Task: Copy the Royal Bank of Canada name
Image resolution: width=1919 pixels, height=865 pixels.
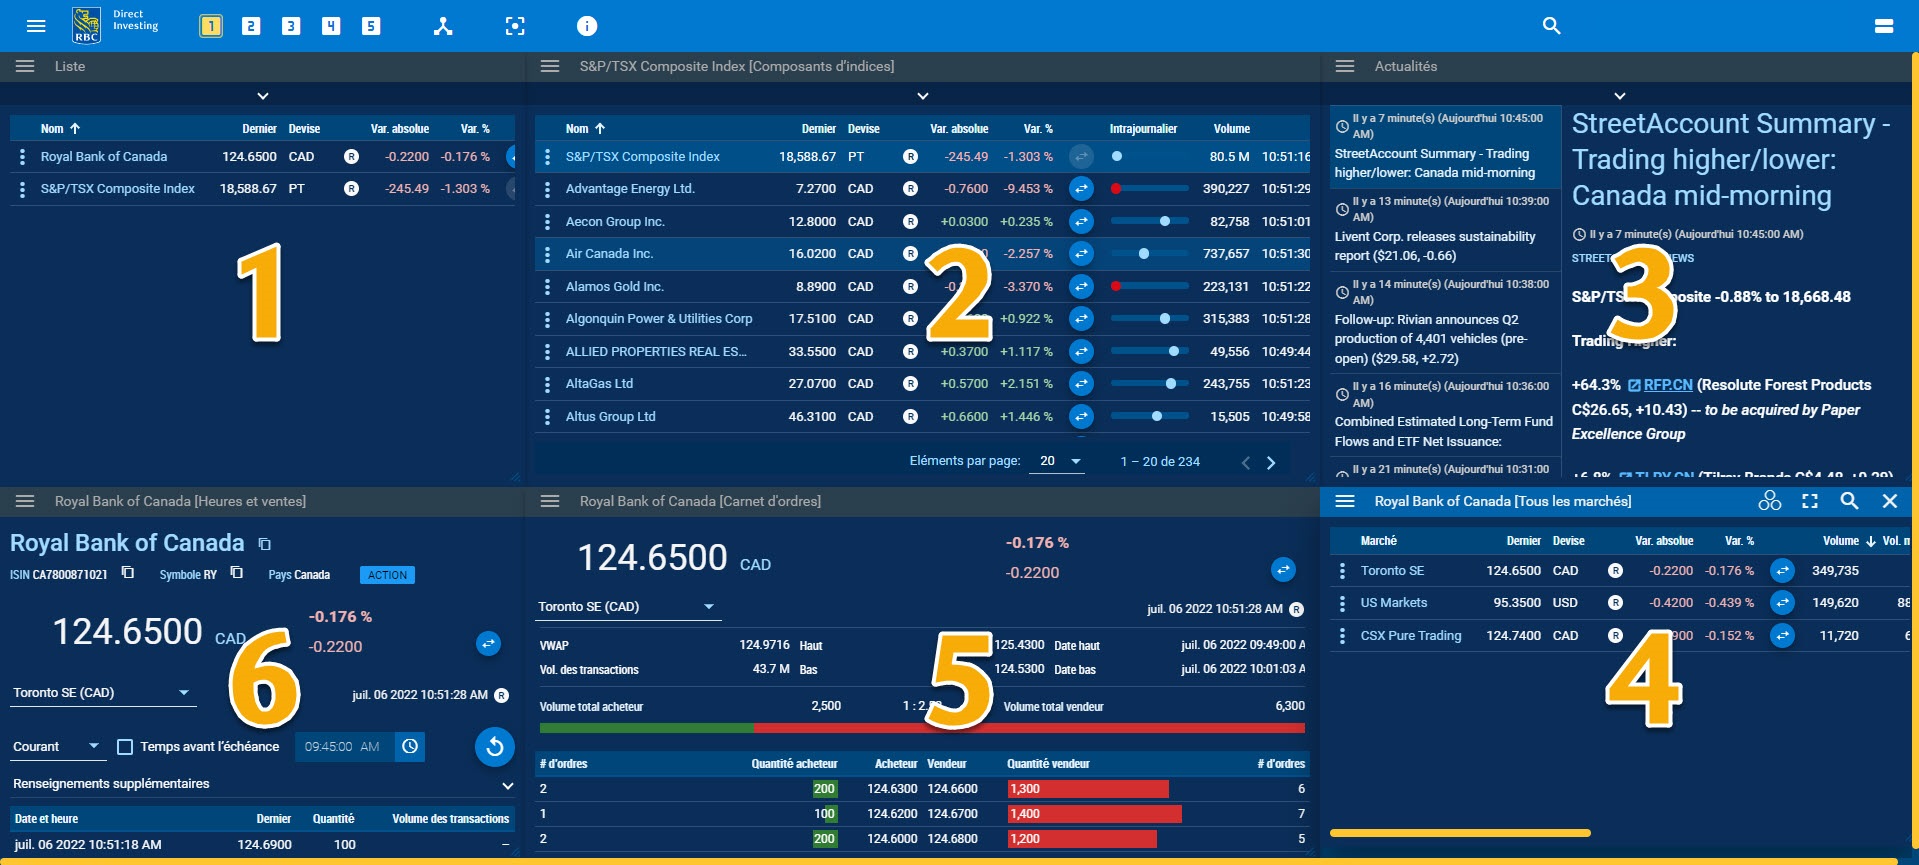Action: [265, 544]
